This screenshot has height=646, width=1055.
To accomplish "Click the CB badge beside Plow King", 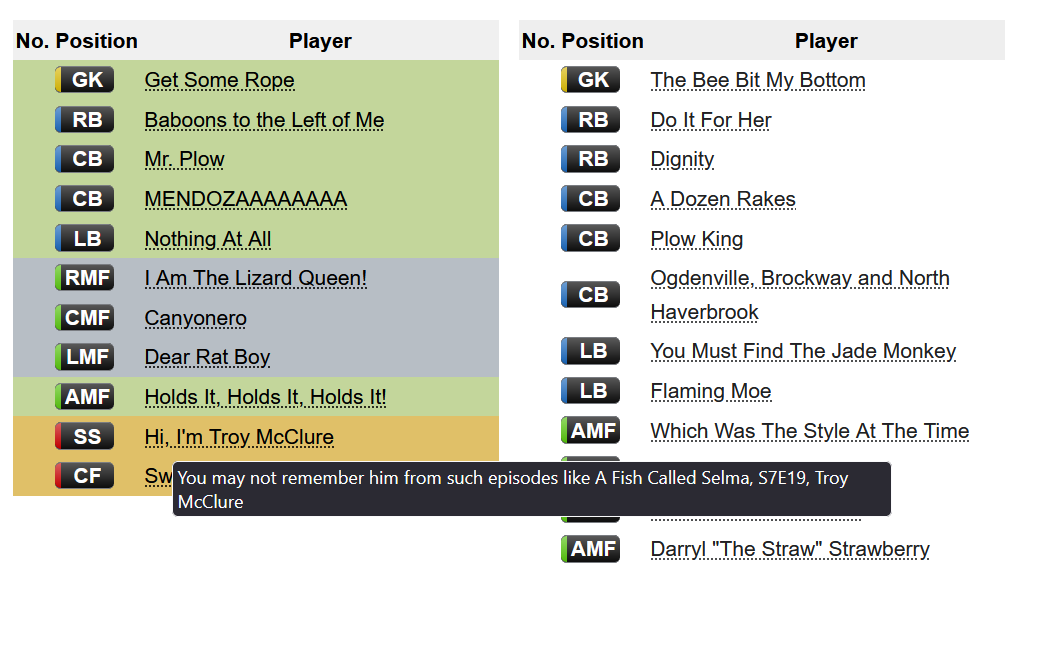I will (591, 239).
